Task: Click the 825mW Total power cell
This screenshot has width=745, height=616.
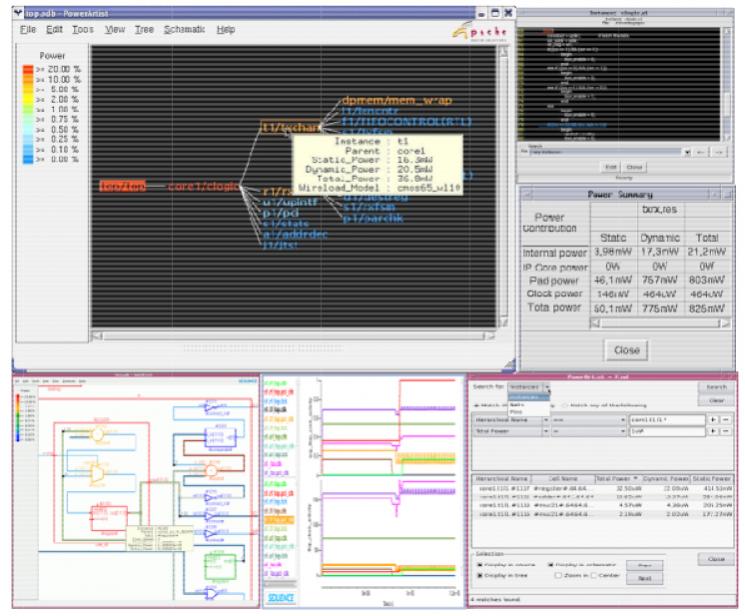Action: 707,308
